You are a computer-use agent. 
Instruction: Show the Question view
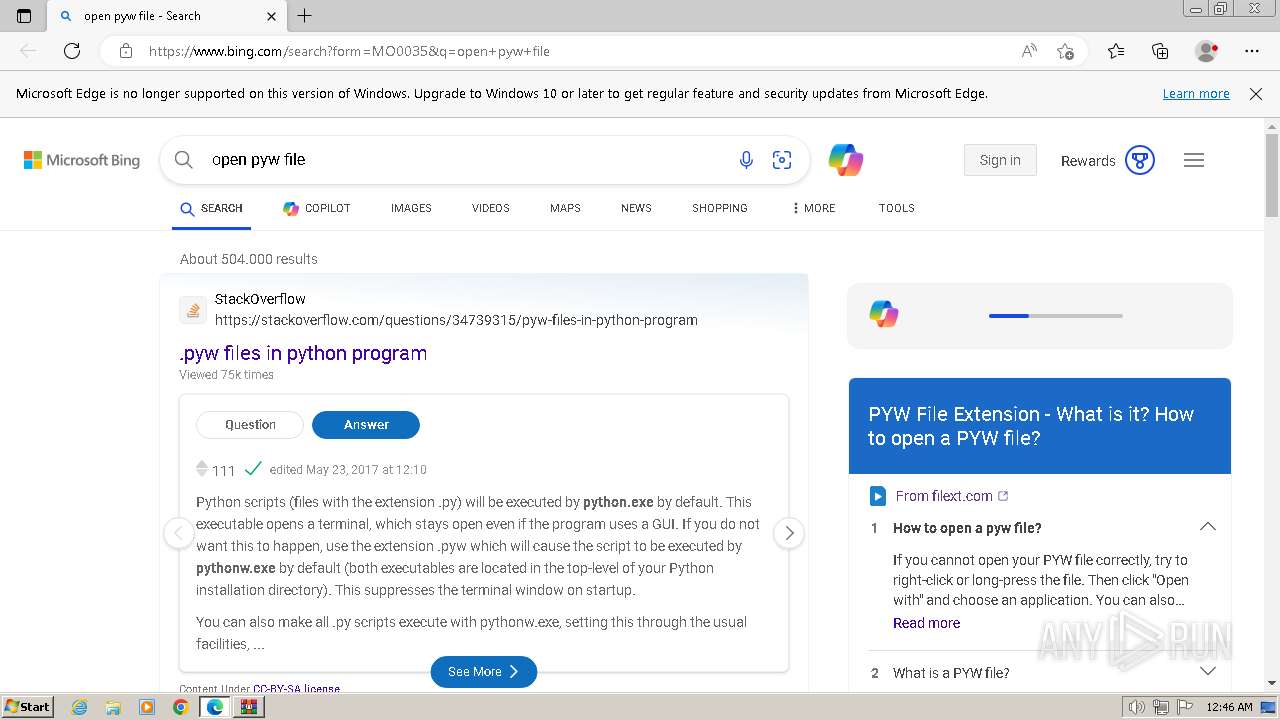[x=250, y=425]
